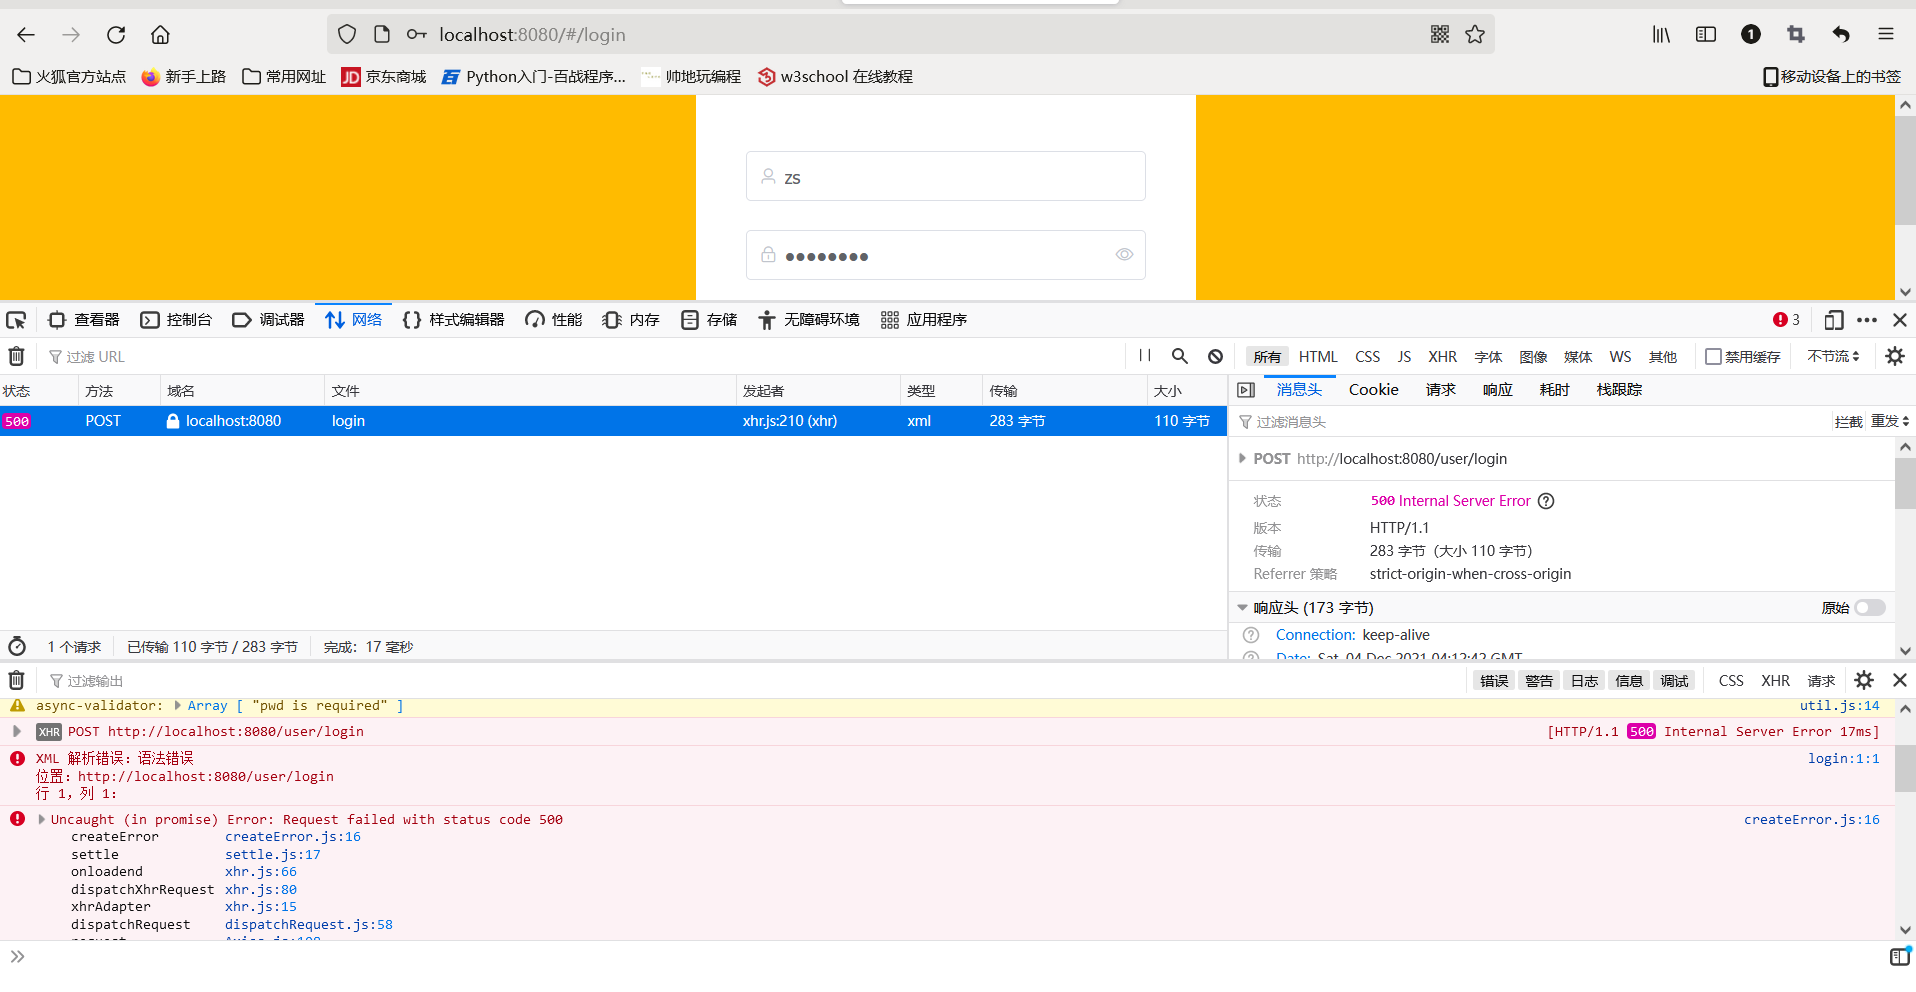Enable the 禁用缓存 checkbox
The height and width of the screenshot is (992, 1916).
point(1713,357)
